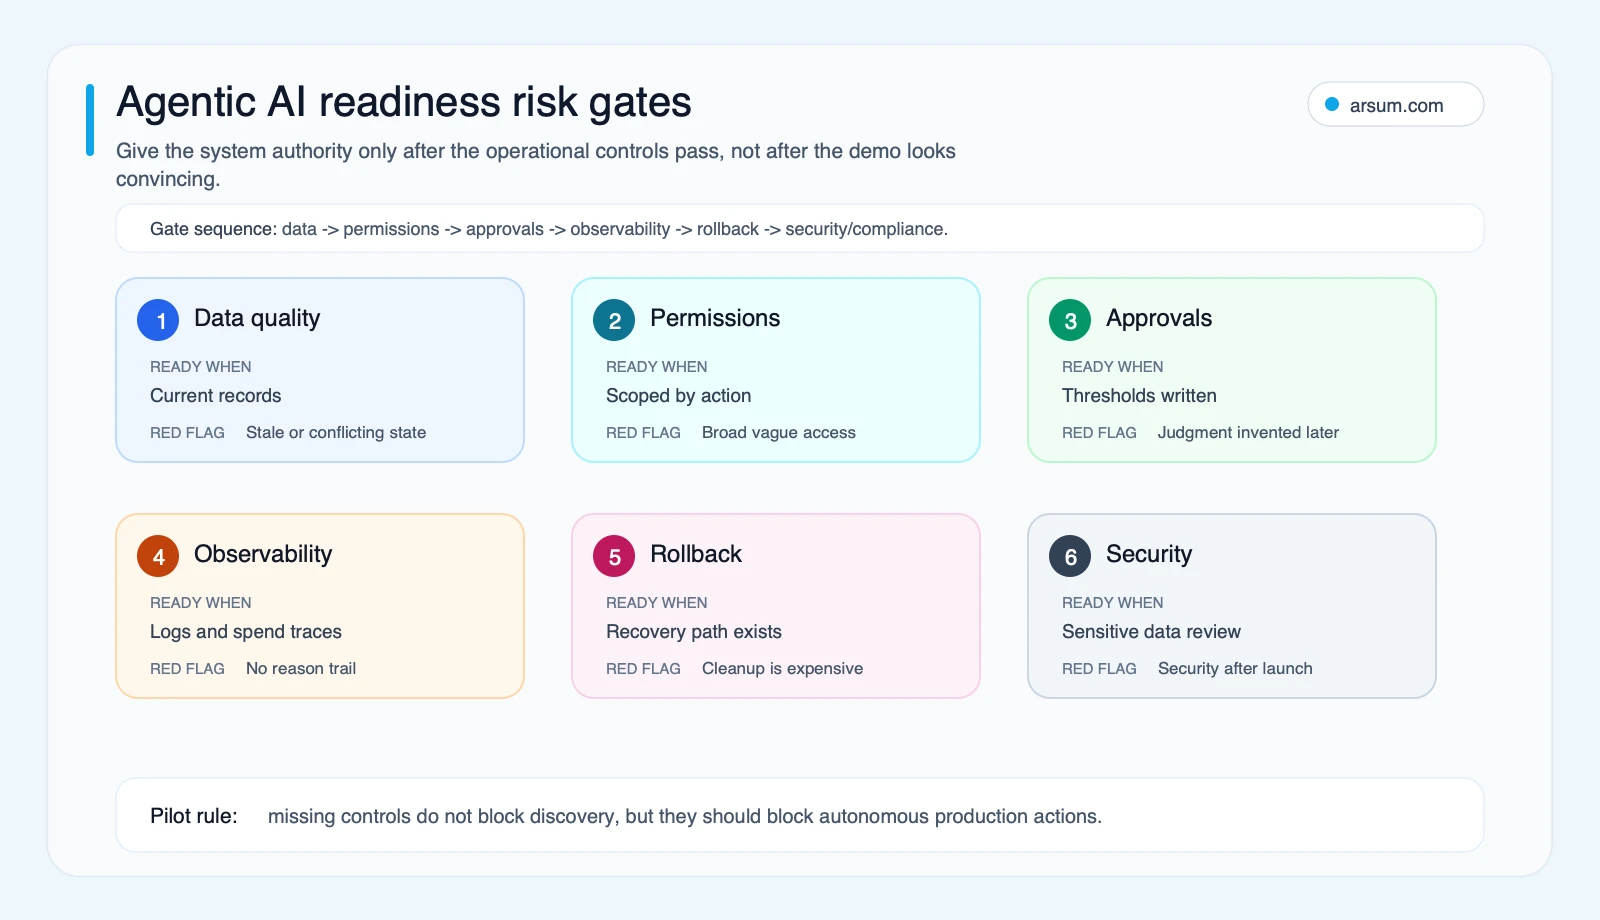Click the blue number 1 badge

[158, 320]
